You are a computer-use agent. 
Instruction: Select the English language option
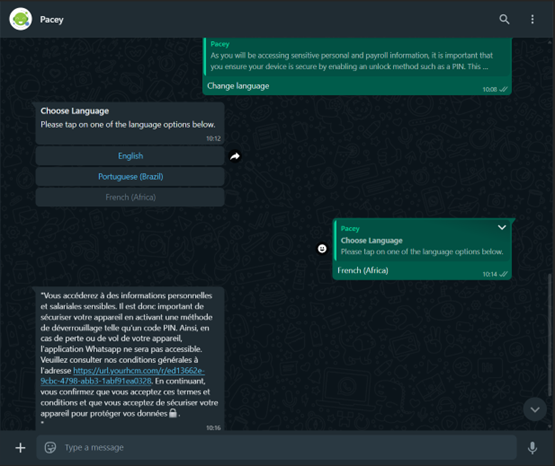[130, 156]
